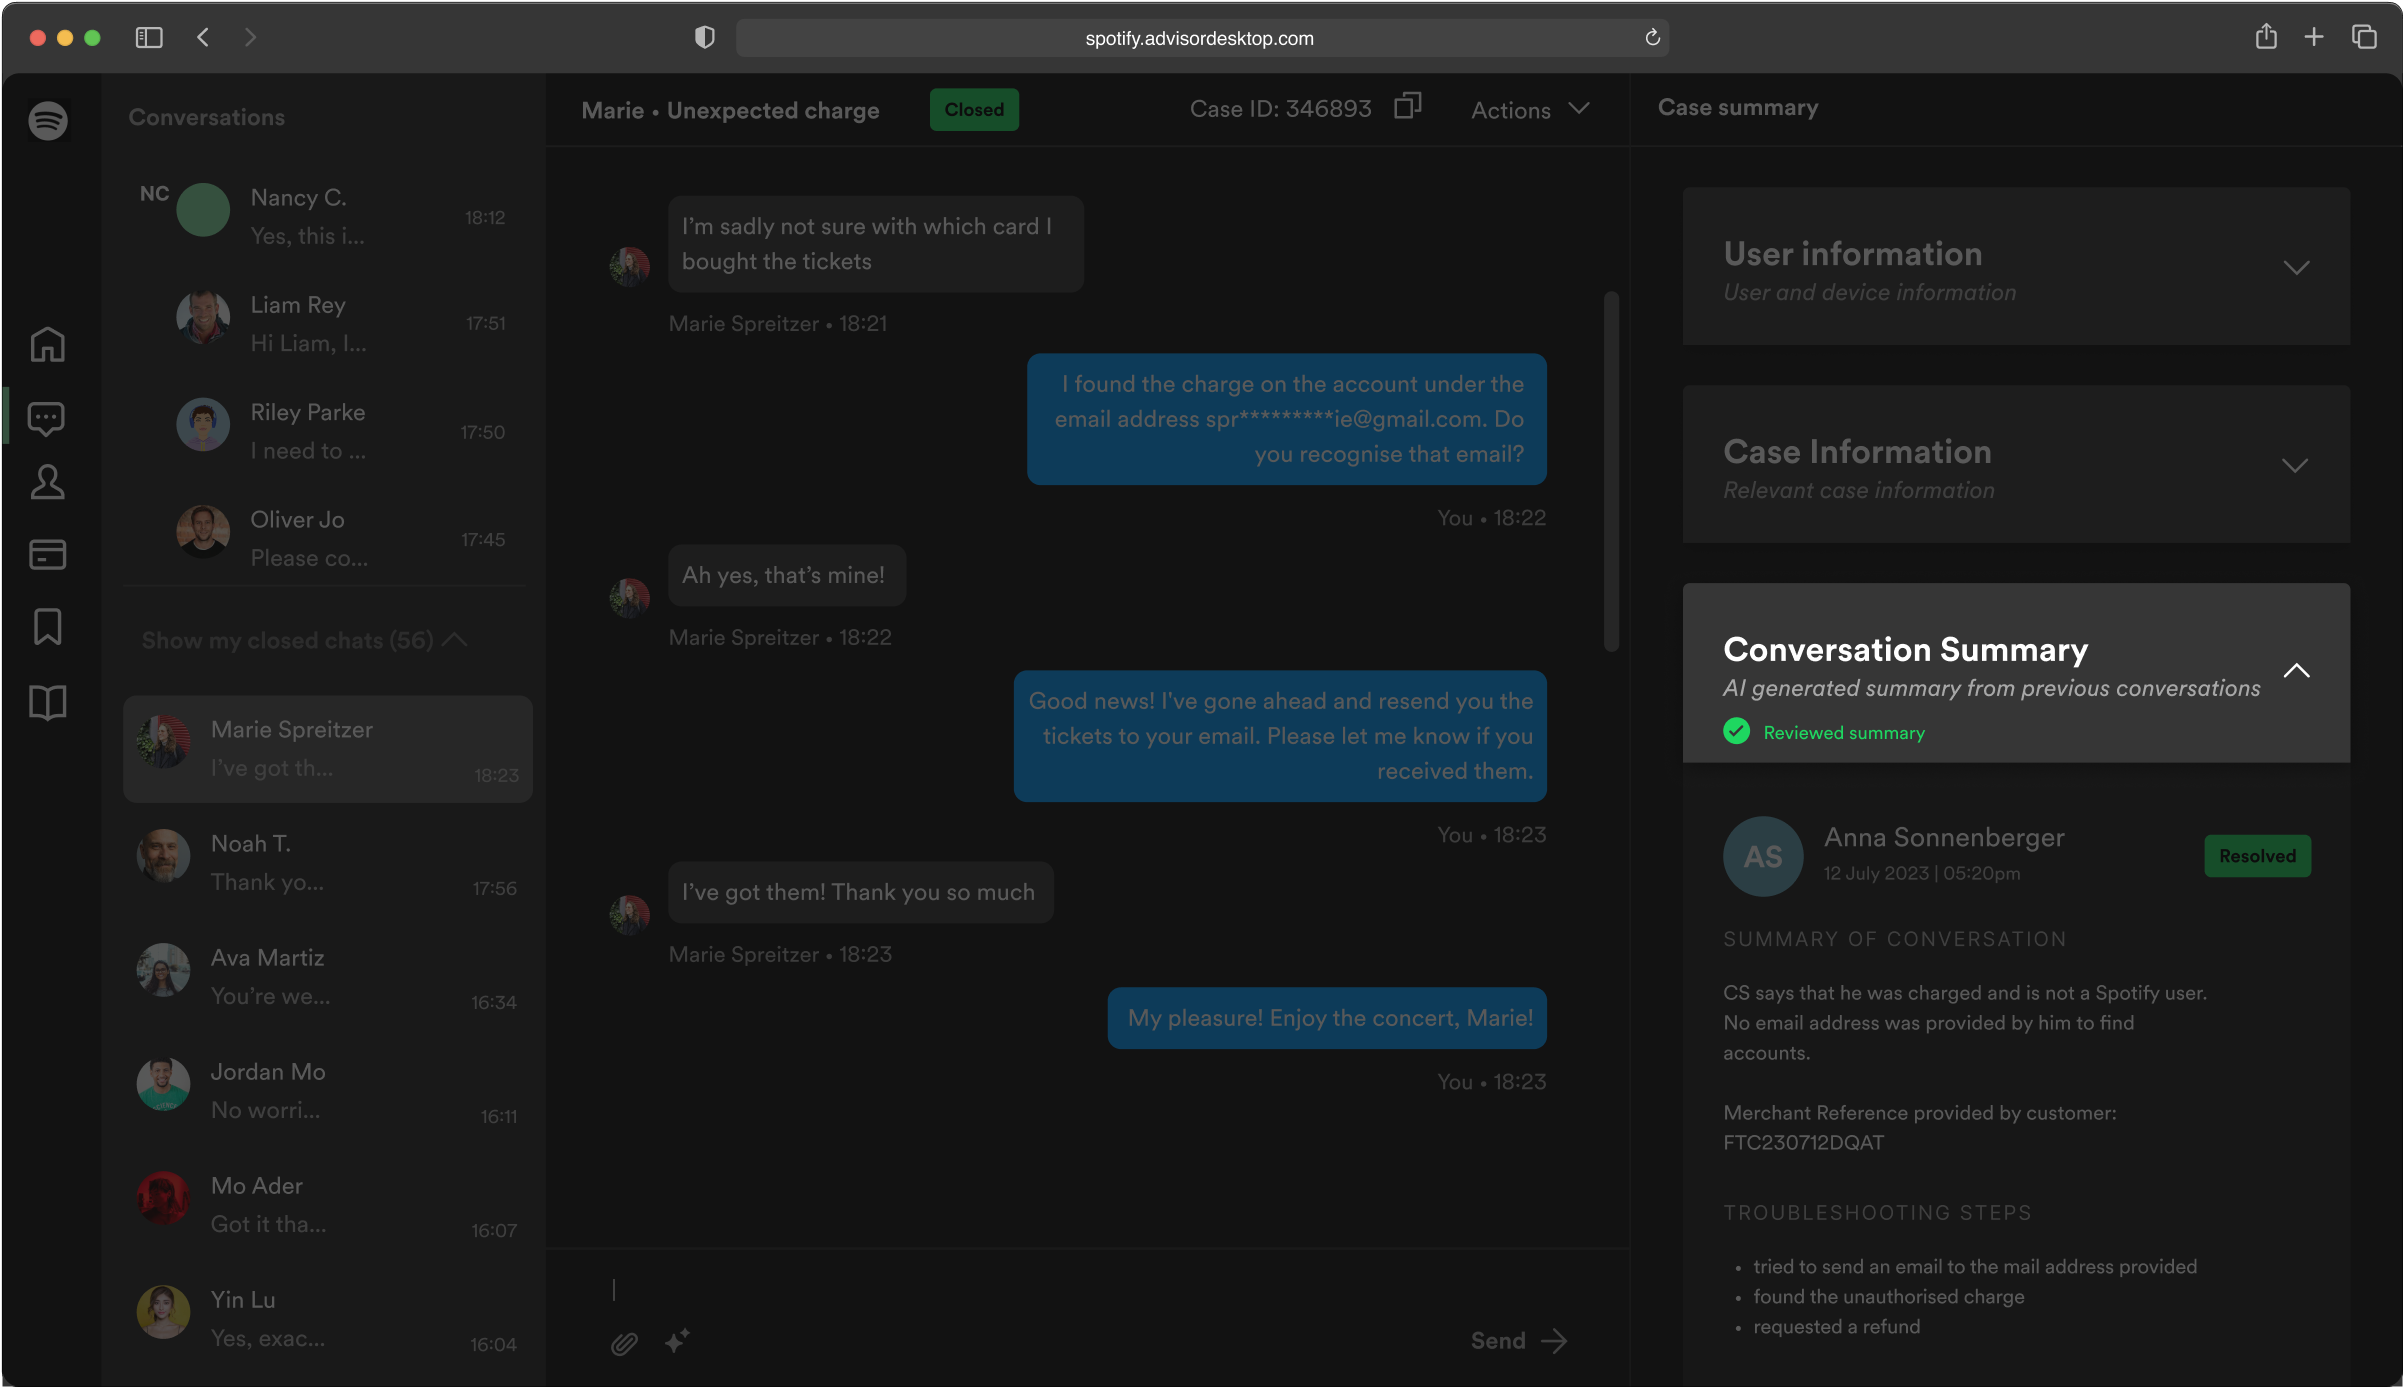The width and height of the screenshot is (2403, 1387).
Task: Open the Actions dropdown menu
Action: [x=1529, y=110]
